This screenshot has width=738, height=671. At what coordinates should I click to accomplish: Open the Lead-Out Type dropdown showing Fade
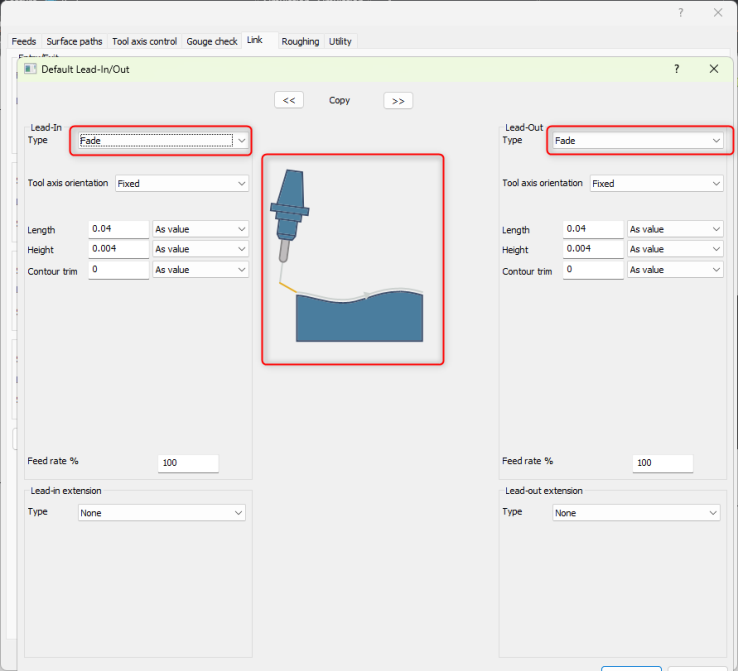pos(636,141)
